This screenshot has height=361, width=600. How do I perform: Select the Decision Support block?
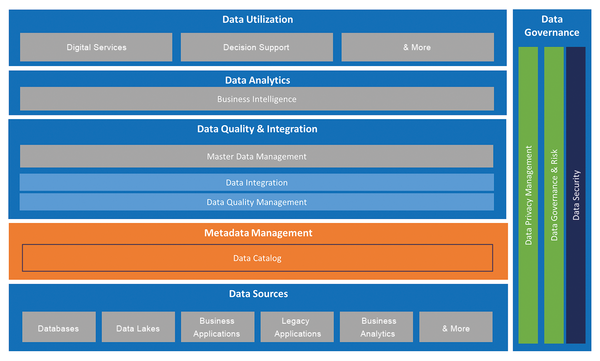click(x=257, y=47)
